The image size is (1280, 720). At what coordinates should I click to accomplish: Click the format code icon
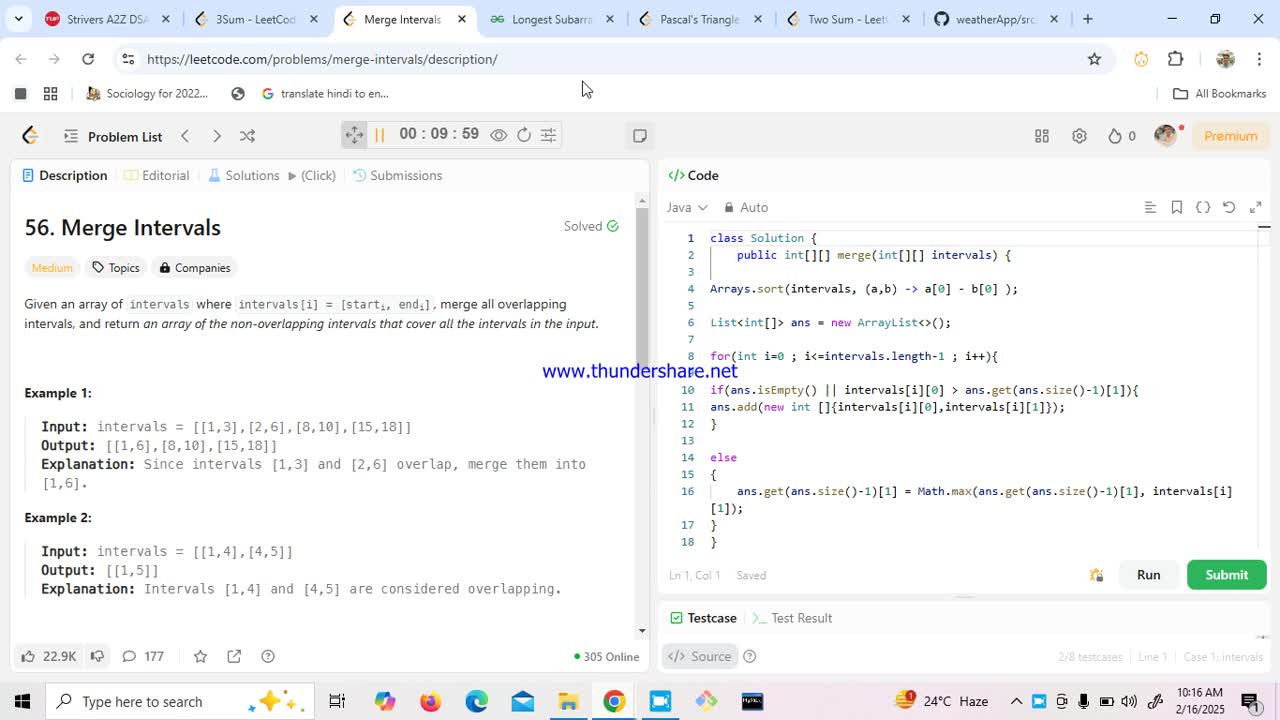click(x=1150, y=207)
